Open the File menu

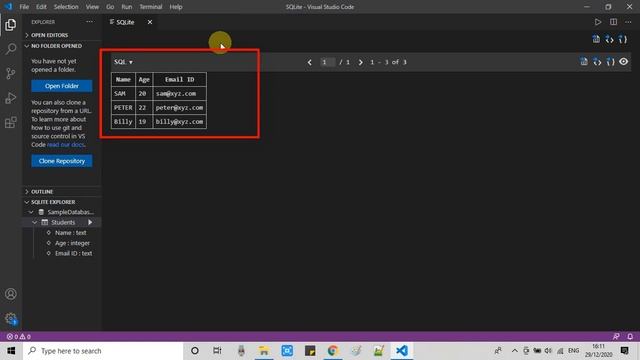pos(24,7)
